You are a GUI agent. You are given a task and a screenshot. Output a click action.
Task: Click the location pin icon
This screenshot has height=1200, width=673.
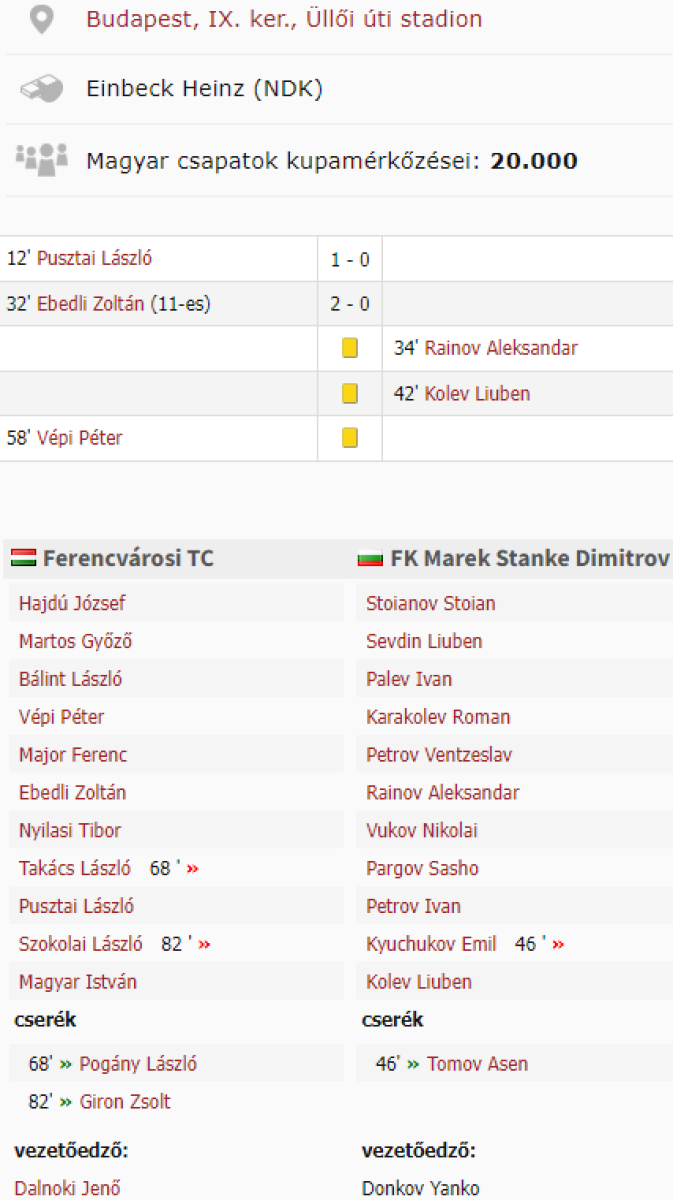[x=40, y=19]
